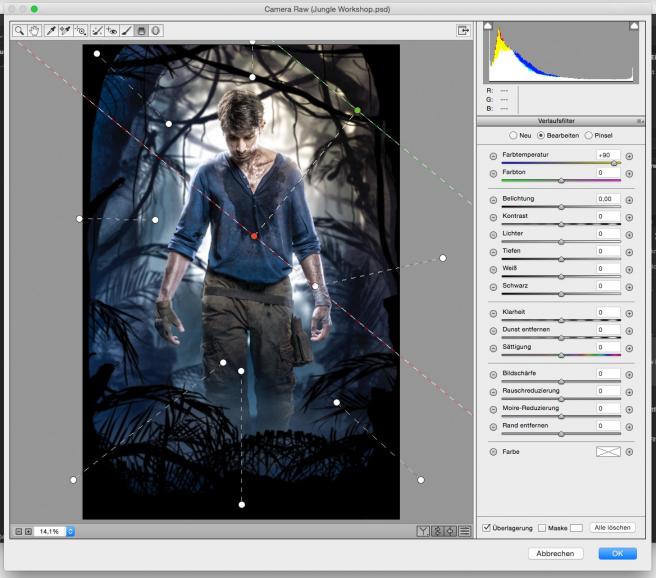This screenshot has width=656, height=578.
Task: Open the zoom level dropdown
Action: point(70,532)
